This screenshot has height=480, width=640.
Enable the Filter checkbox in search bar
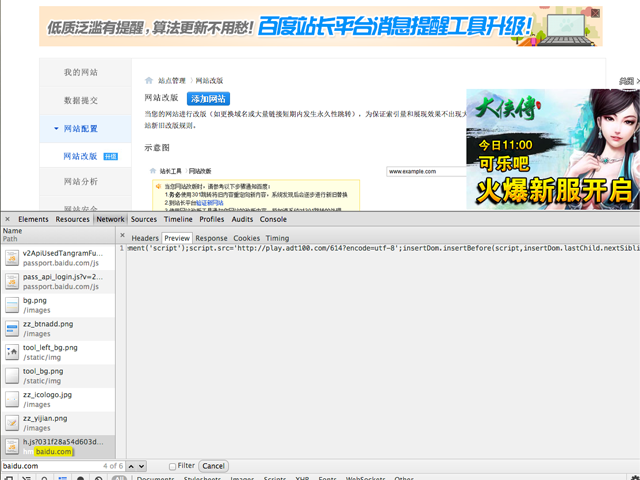pyautogui.click(x=172, y=466)
